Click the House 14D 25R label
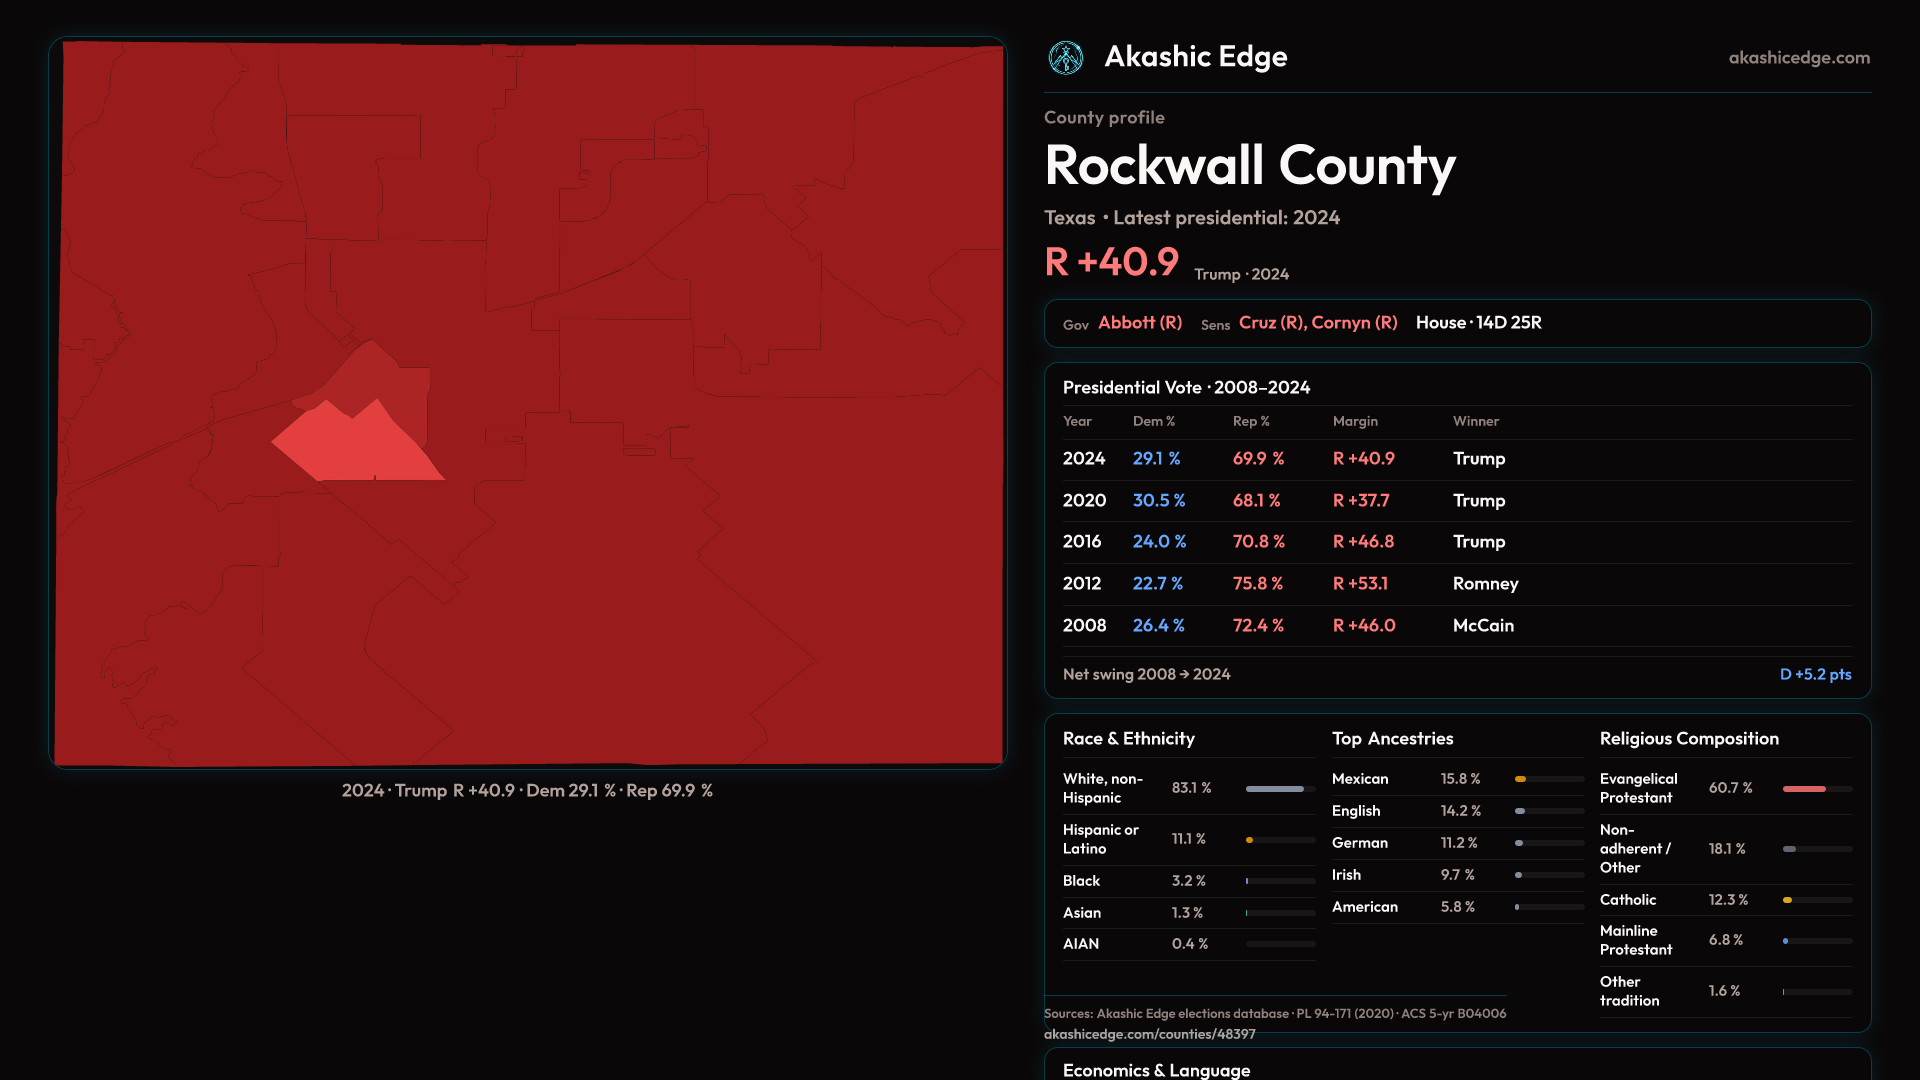The width and height of the screenshot is (1920, 1080). 1478,323
